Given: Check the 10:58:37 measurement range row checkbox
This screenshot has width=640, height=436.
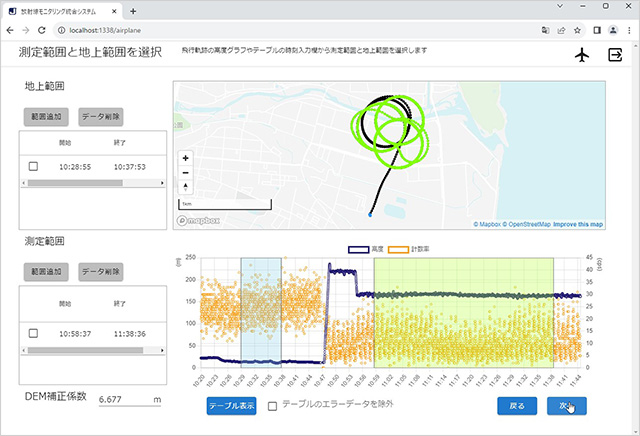Looking at the screenshot, I should (x=33, y=333).
